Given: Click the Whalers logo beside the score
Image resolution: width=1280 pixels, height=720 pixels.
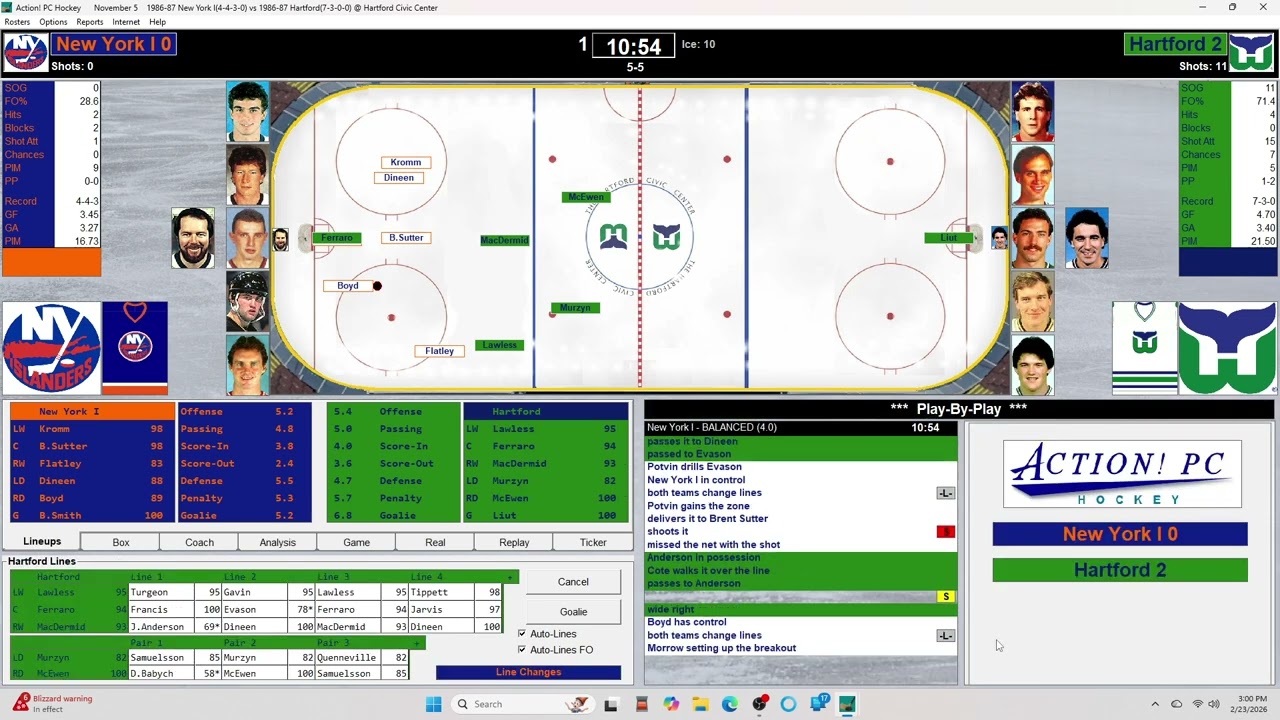Looking at the screenshot, I should point(1251,52).
